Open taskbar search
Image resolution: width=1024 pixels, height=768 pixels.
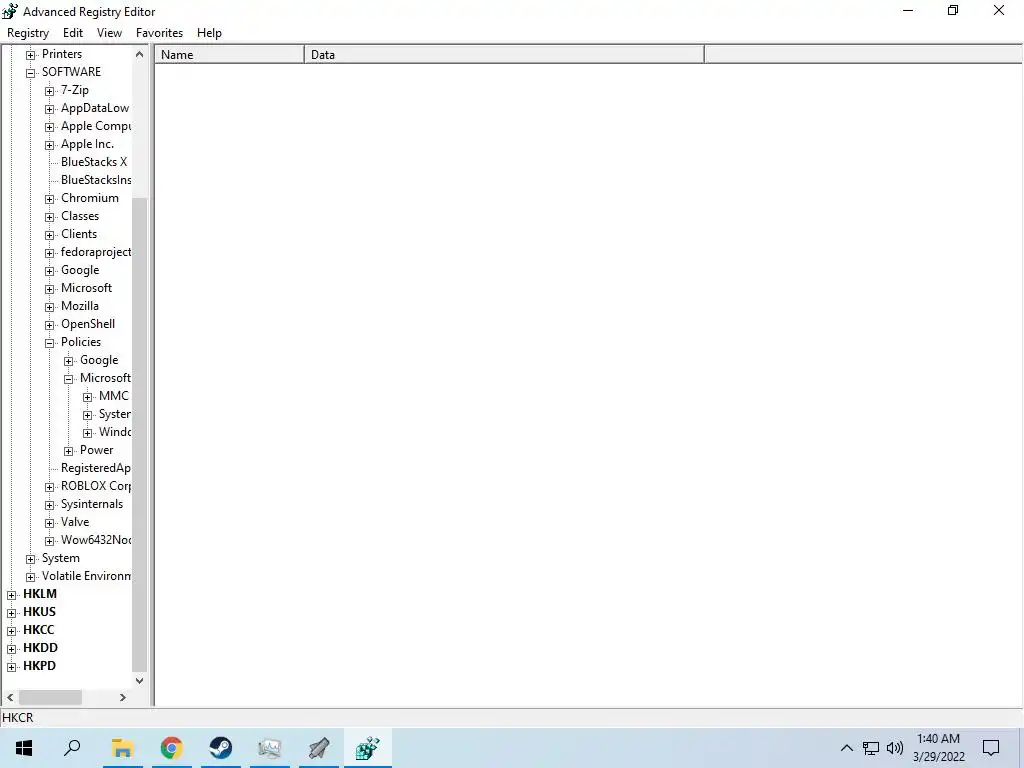click(x=72, y=748)
